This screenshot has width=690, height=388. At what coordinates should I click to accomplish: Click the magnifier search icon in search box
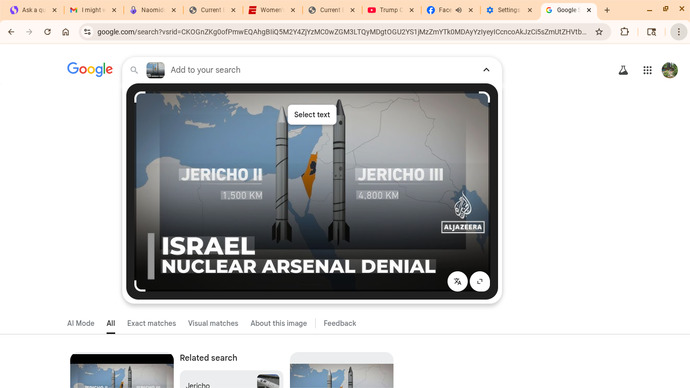134,70
